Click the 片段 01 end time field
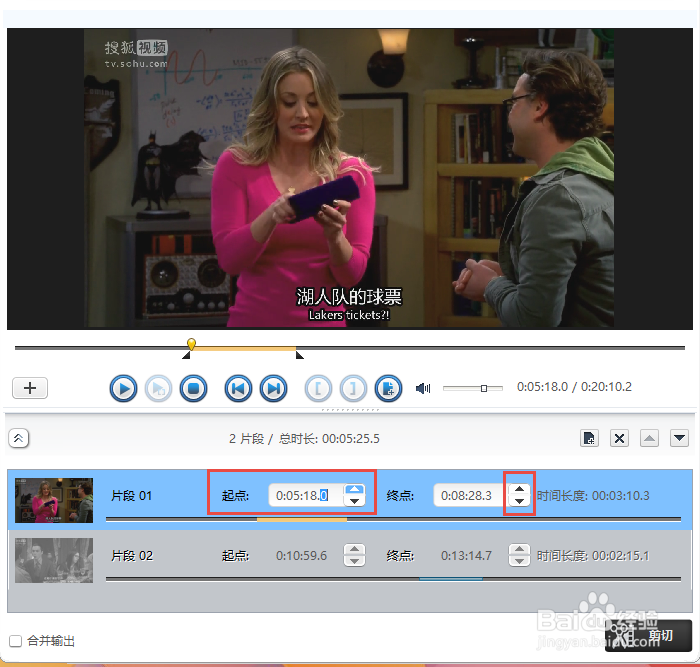 point(471,496)
